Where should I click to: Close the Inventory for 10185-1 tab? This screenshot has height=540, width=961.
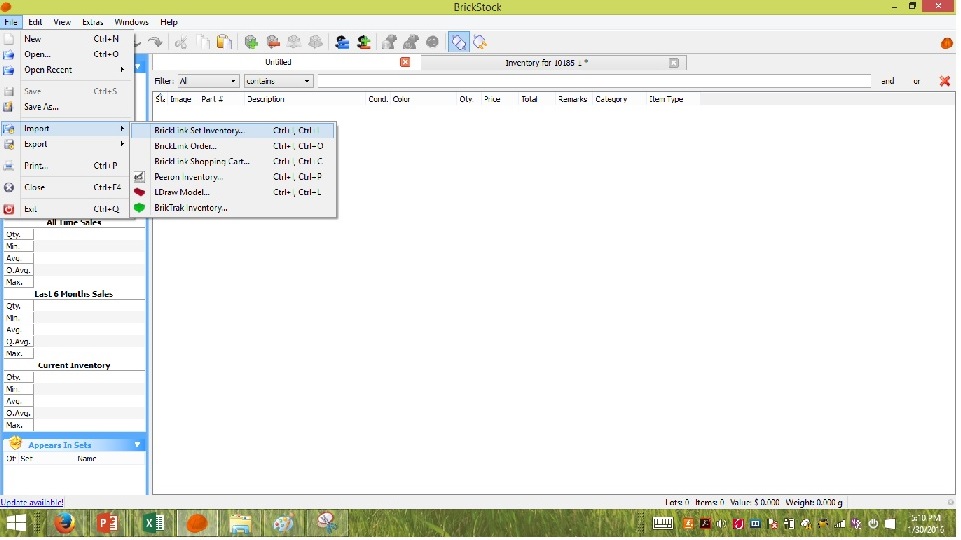tap(674, 63)
